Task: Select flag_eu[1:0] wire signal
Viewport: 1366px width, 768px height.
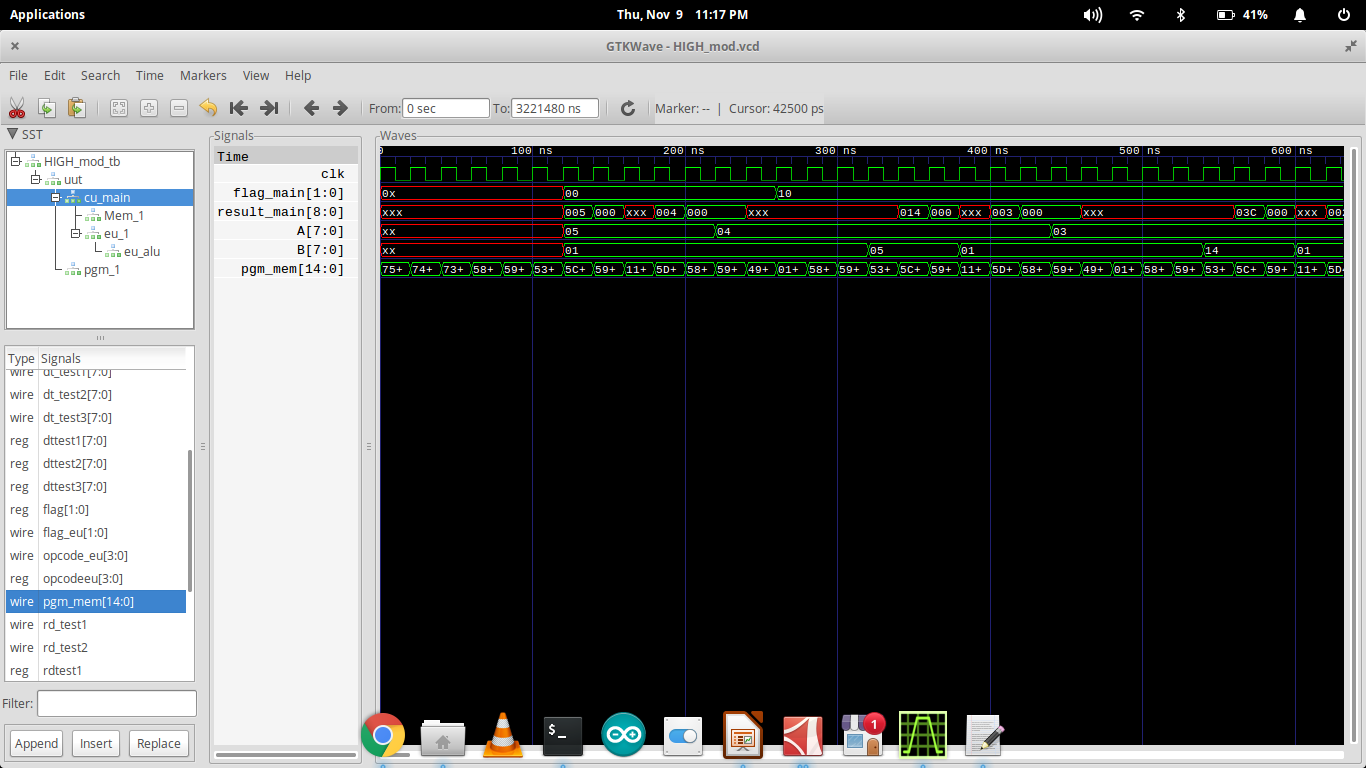Action: (x=96, y=532)
